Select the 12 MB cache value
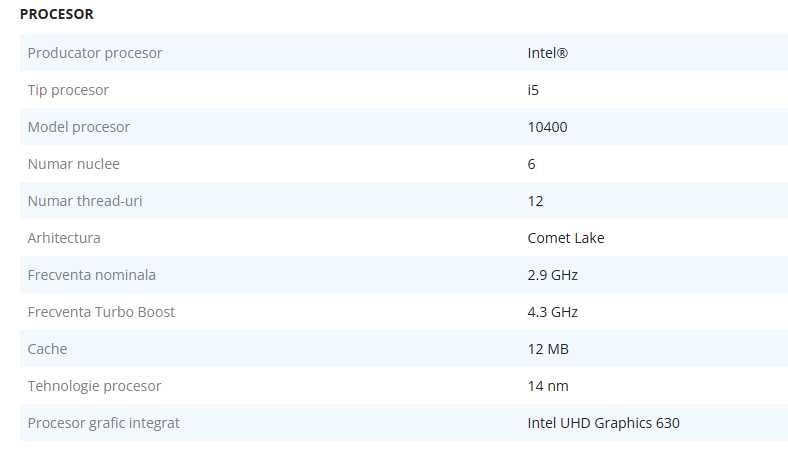 (x=548, y=349)
